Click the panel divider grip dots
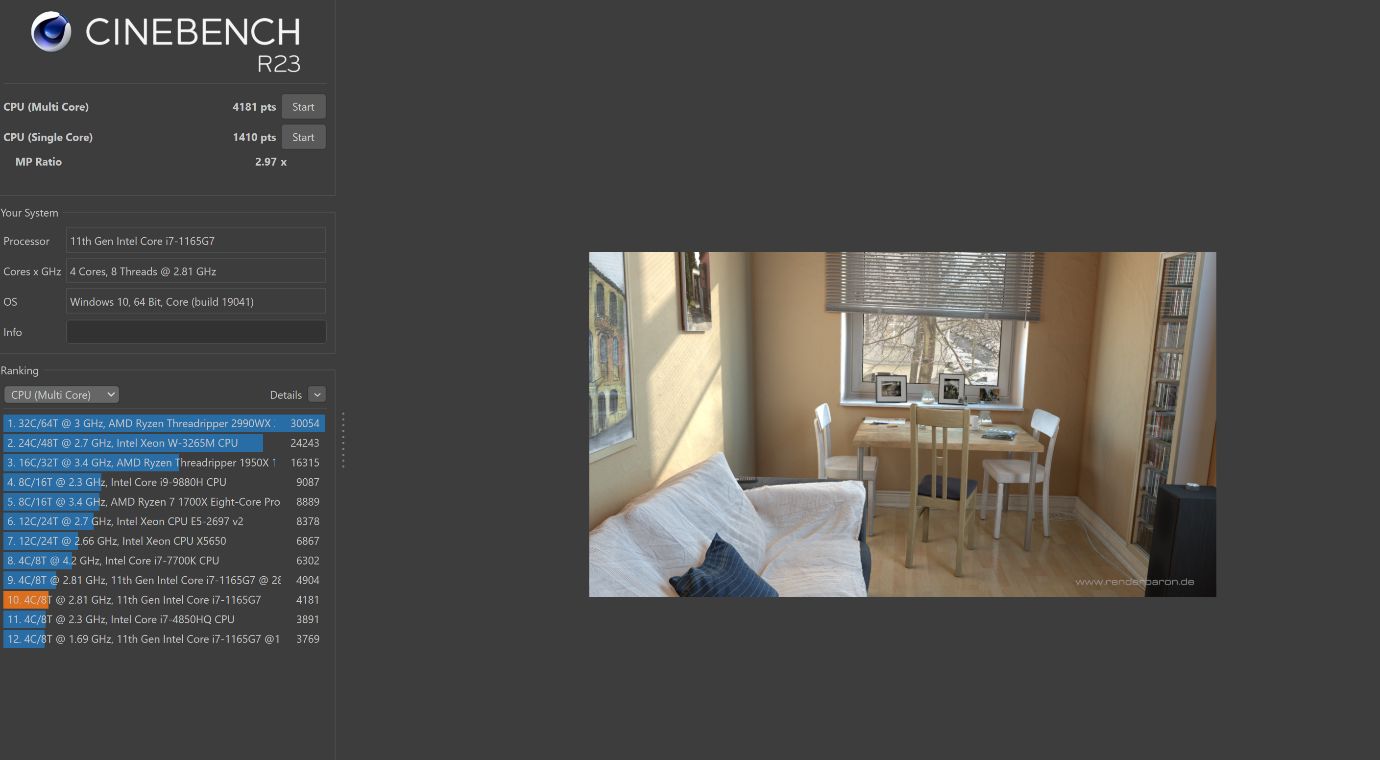The image size is (1380, 760). pyautogui.click(x=343, y=440)
